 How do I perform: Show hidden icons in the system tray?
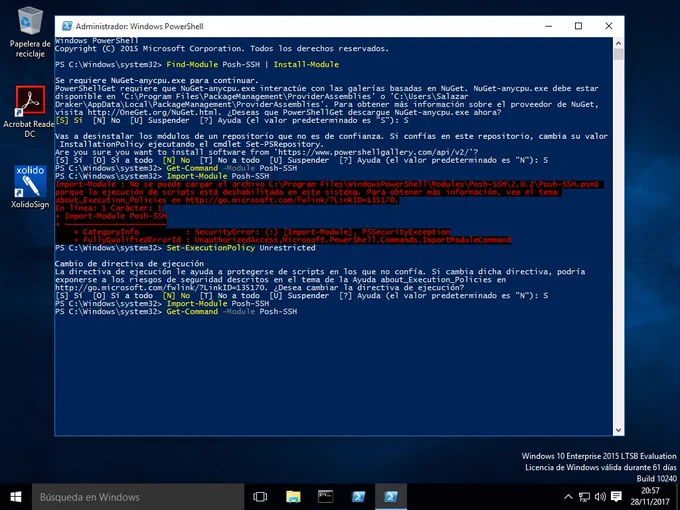coord(568,497)
